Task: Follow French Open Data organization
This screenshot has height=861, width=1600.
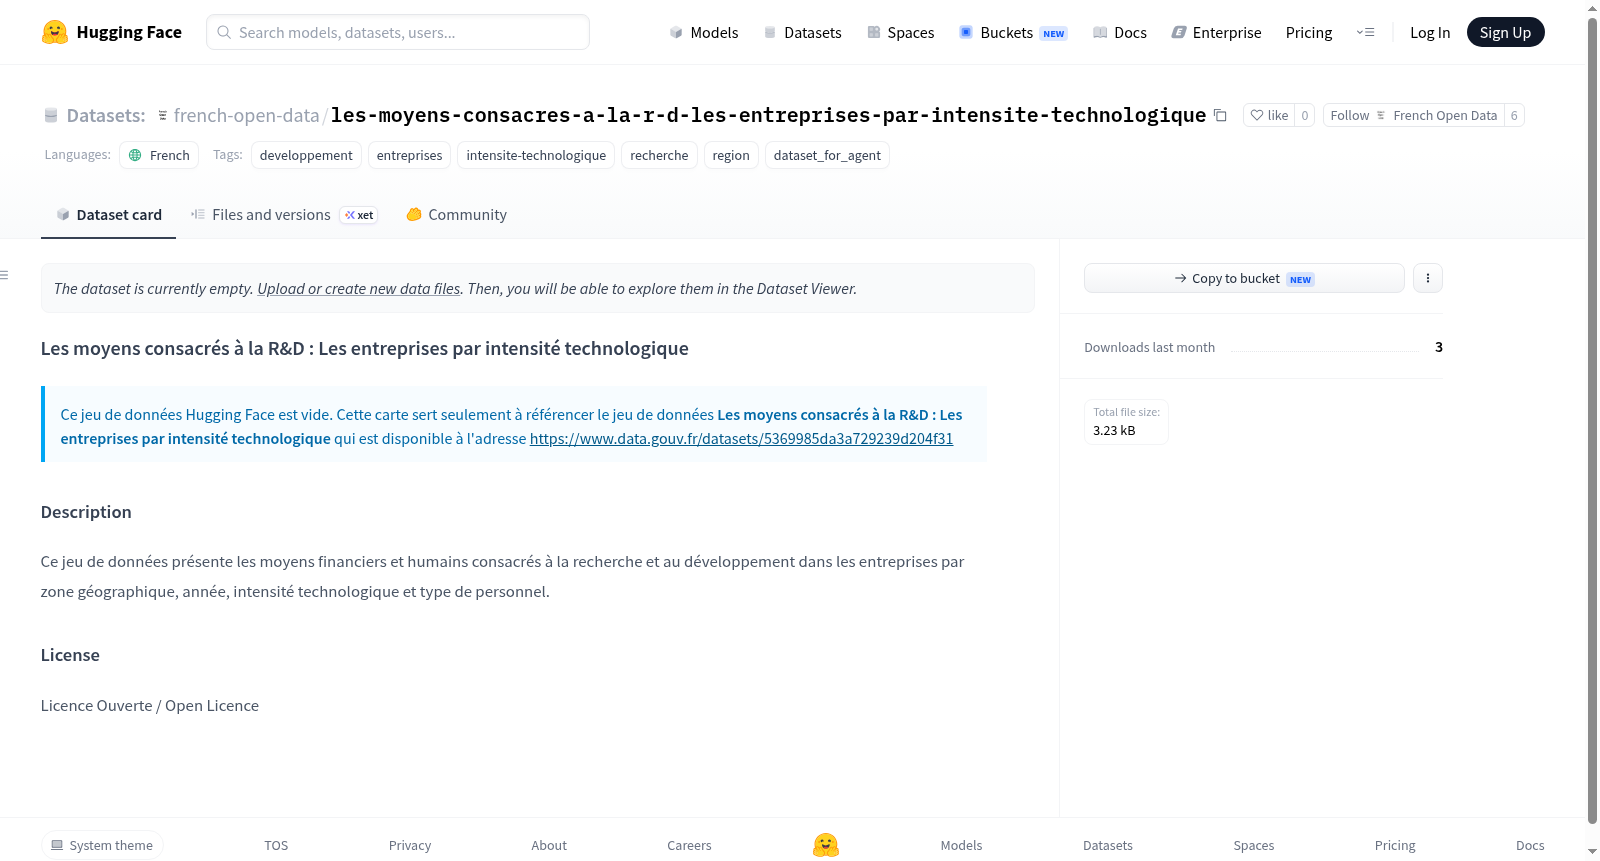Action: coord(1414,115)
